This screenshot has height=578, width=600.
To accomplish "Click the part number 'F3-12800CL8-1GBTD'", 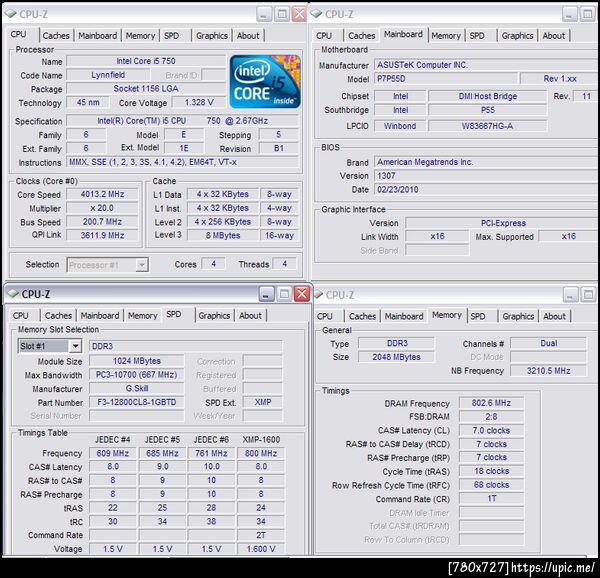I will click(137, 402).
